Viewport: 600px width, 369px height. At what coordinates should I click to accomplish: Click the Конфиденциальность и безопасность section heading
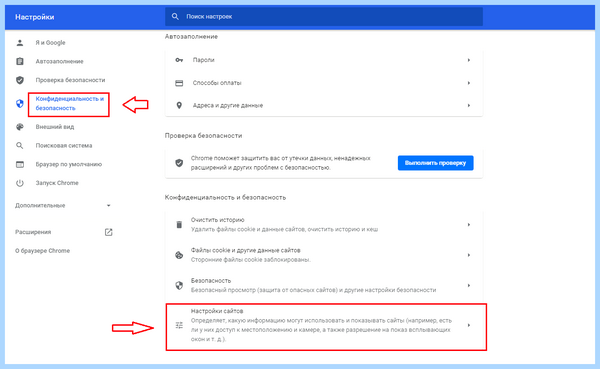click(225, 198)
